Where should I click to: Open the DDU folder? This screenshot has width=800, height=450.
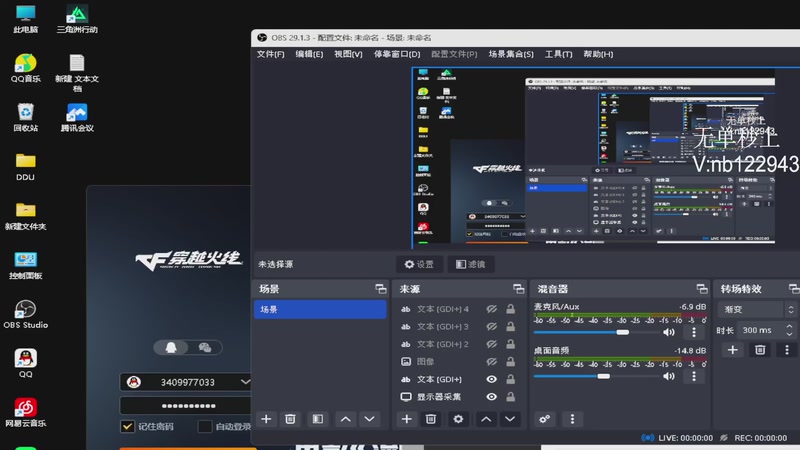coord(26,167)
